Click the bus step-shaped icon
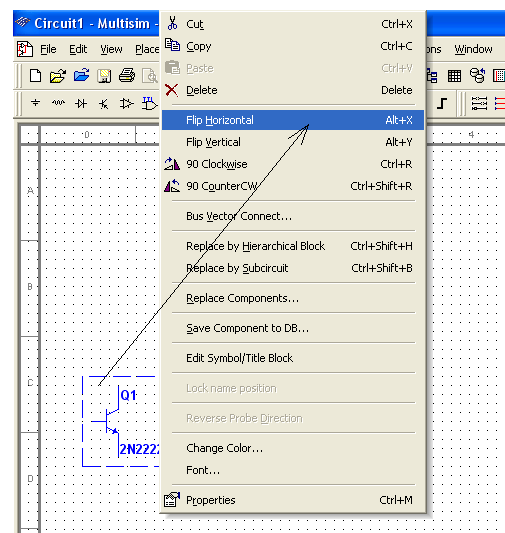The image size is (505, 533). tap(441, 103)
